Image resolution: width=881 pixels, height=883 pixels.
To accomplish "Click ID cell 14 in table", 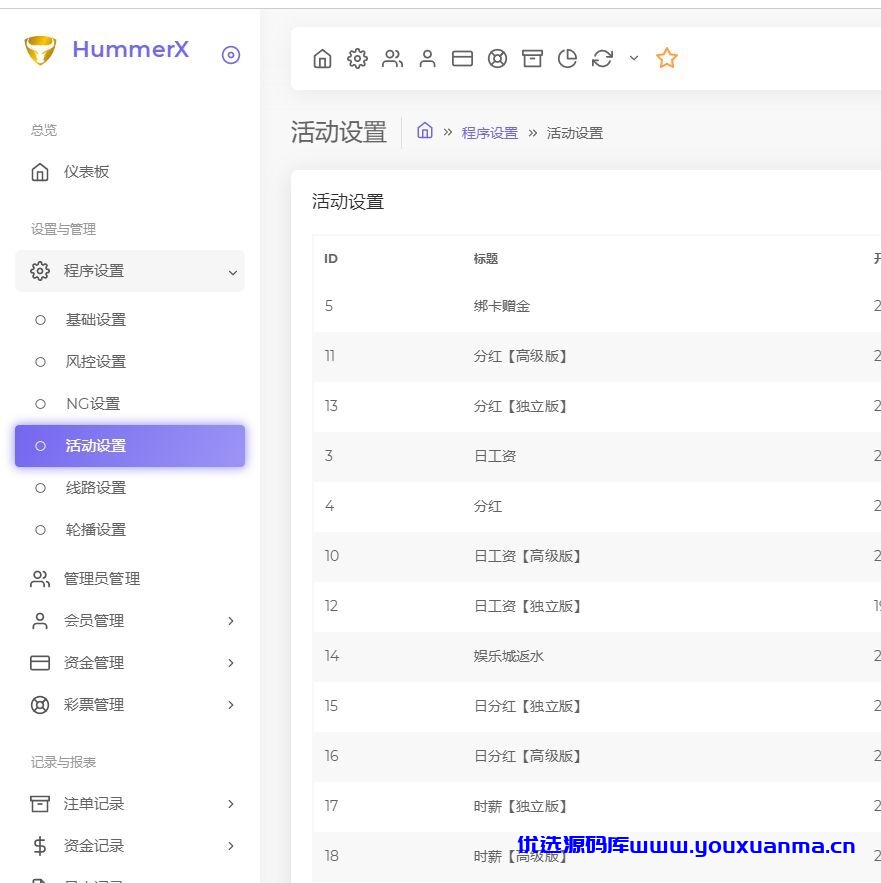I will point(331,656).
